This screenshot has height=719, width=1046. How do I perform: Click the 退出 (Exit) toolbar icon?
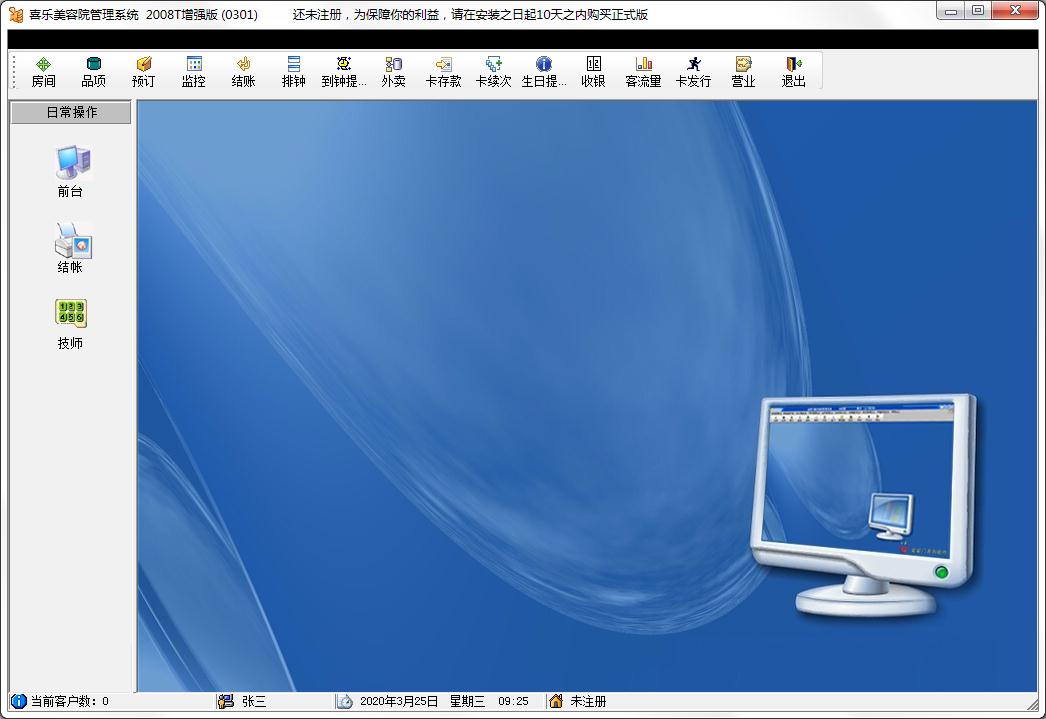793,71
